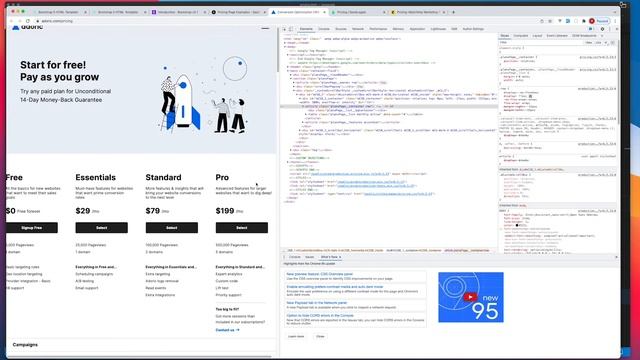Screen dimensions: 640x360
Task: Select the Computed sidebar tab
Action: (520, 36)
